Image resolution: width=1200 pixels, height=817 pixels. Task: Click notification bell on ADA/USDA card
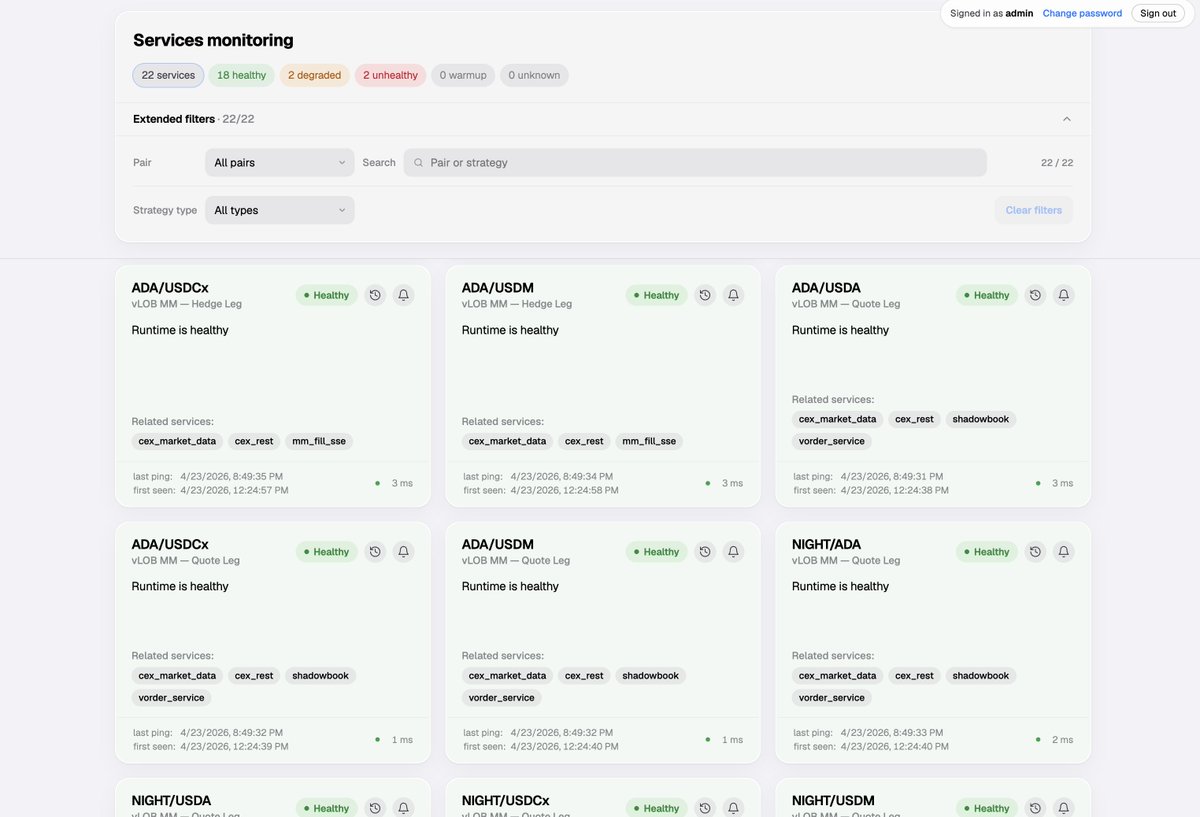(1064, 295)
